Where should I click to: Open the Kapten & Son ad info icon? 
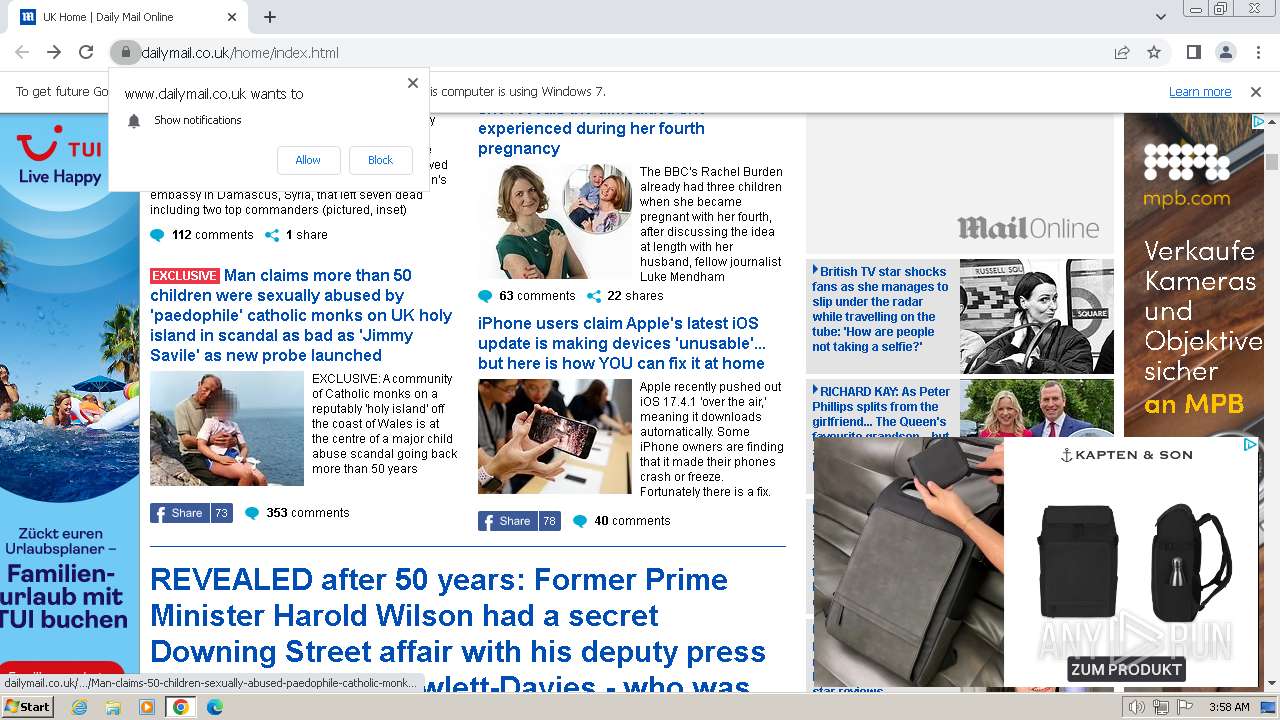pyautogui.click(x=1250, y=445)
